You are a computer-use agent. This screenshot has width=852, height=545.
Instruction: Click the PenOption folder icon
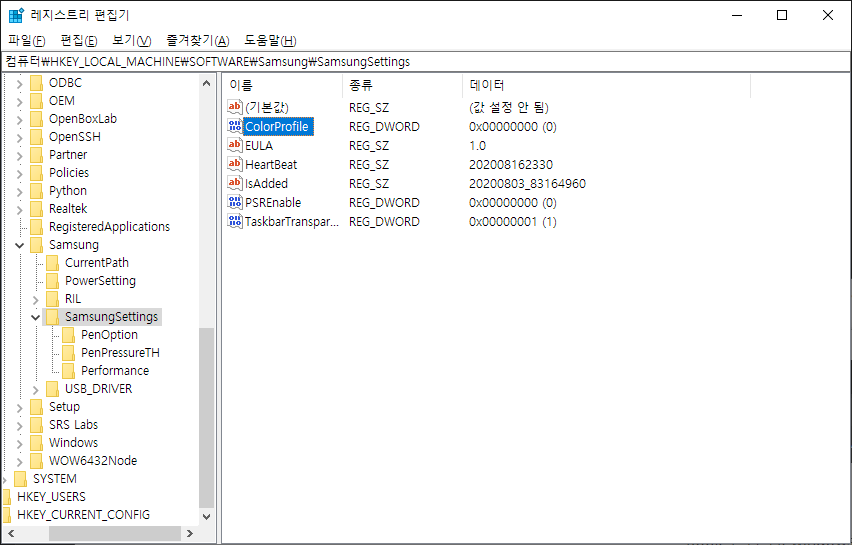(68, 334)
